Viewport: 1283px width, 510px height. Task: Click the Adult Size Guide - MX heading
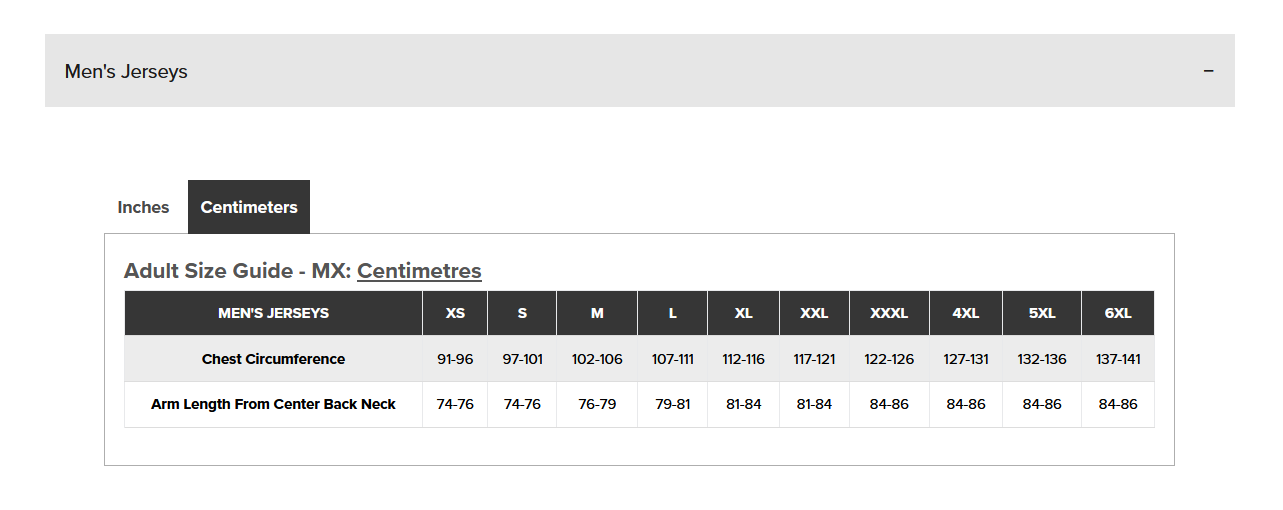click(237, 270)
